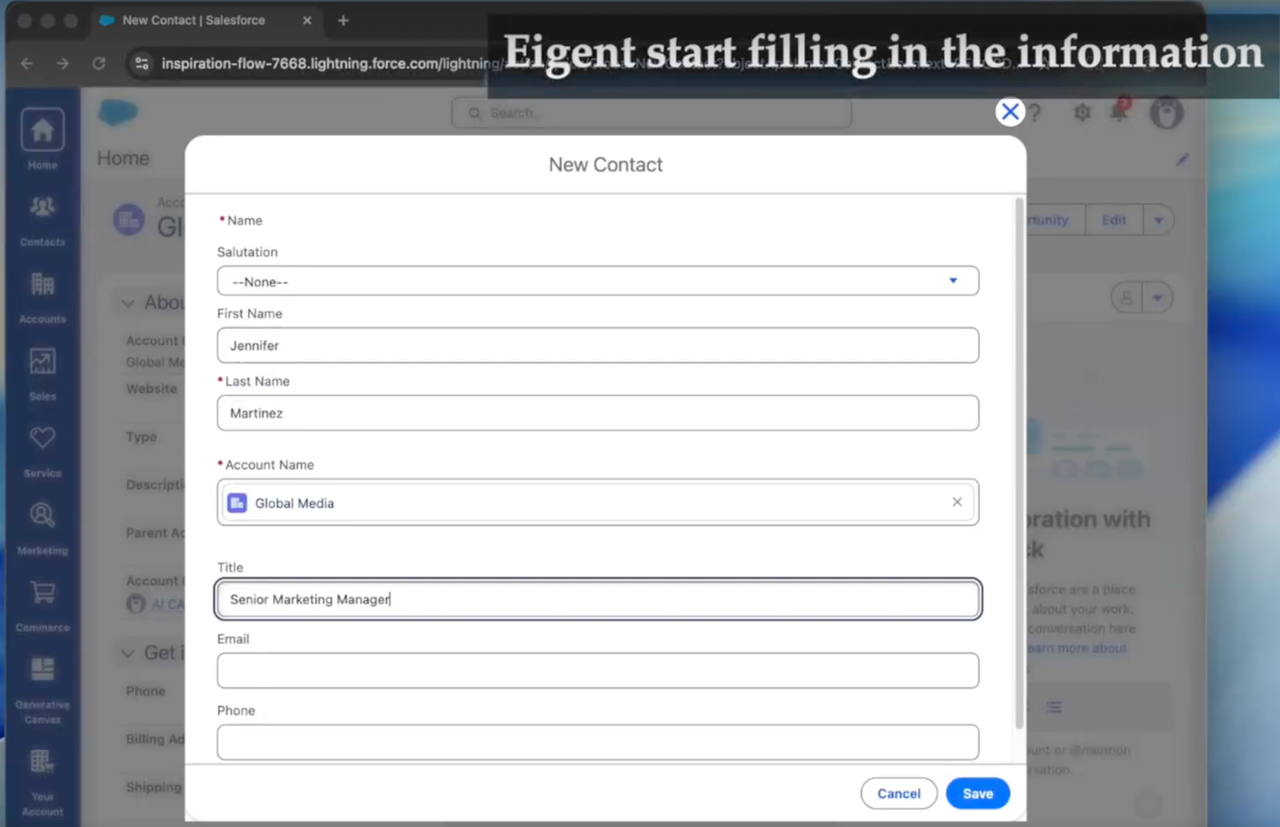The image size is (1280, 827).
Task: Click the Email input field
Action: (597, 670)
